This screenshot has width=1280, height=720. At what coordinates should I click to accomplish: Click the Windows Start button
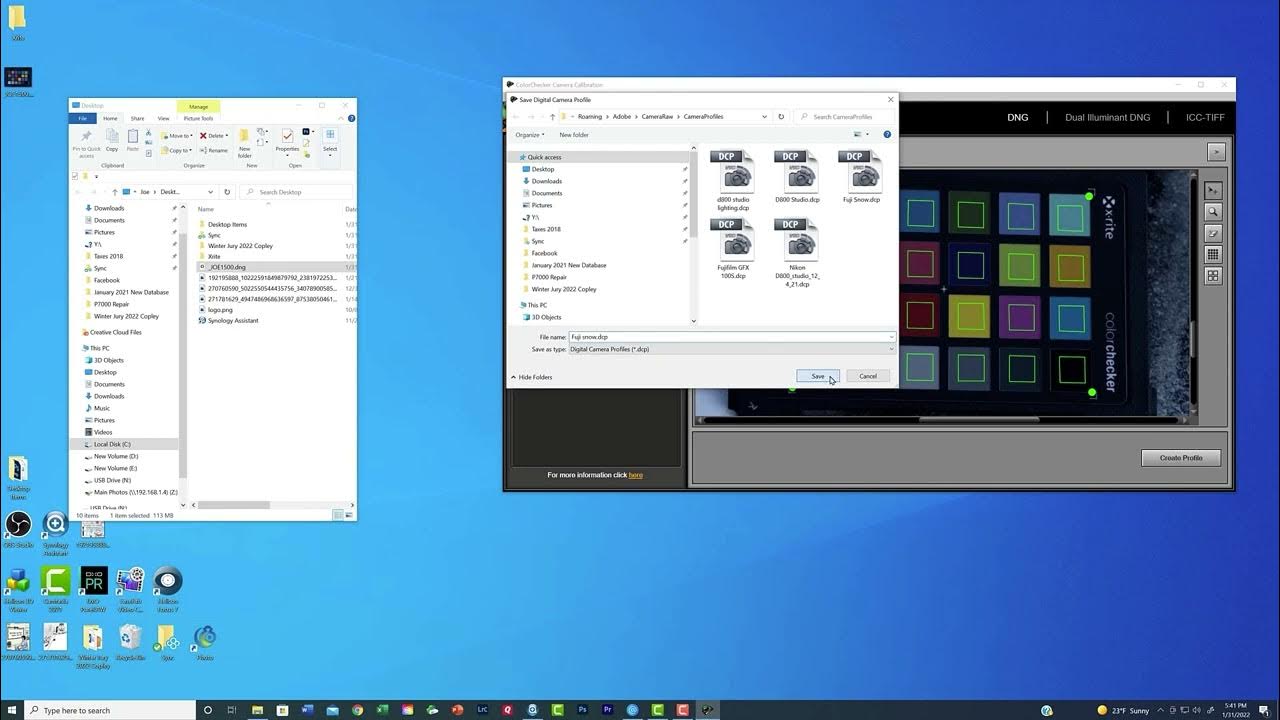[x=12, y=710]
